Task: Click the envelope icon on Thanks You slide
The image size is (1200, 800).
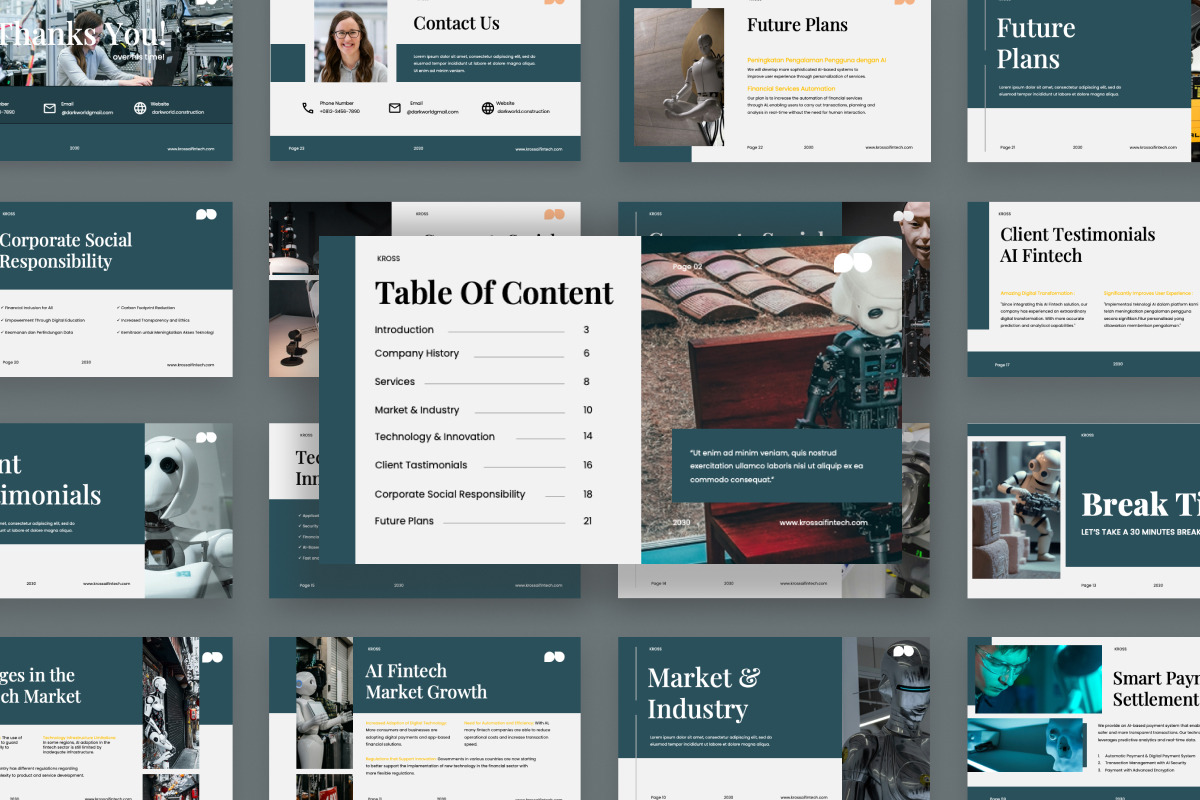Action: click(x=49, y=108)
